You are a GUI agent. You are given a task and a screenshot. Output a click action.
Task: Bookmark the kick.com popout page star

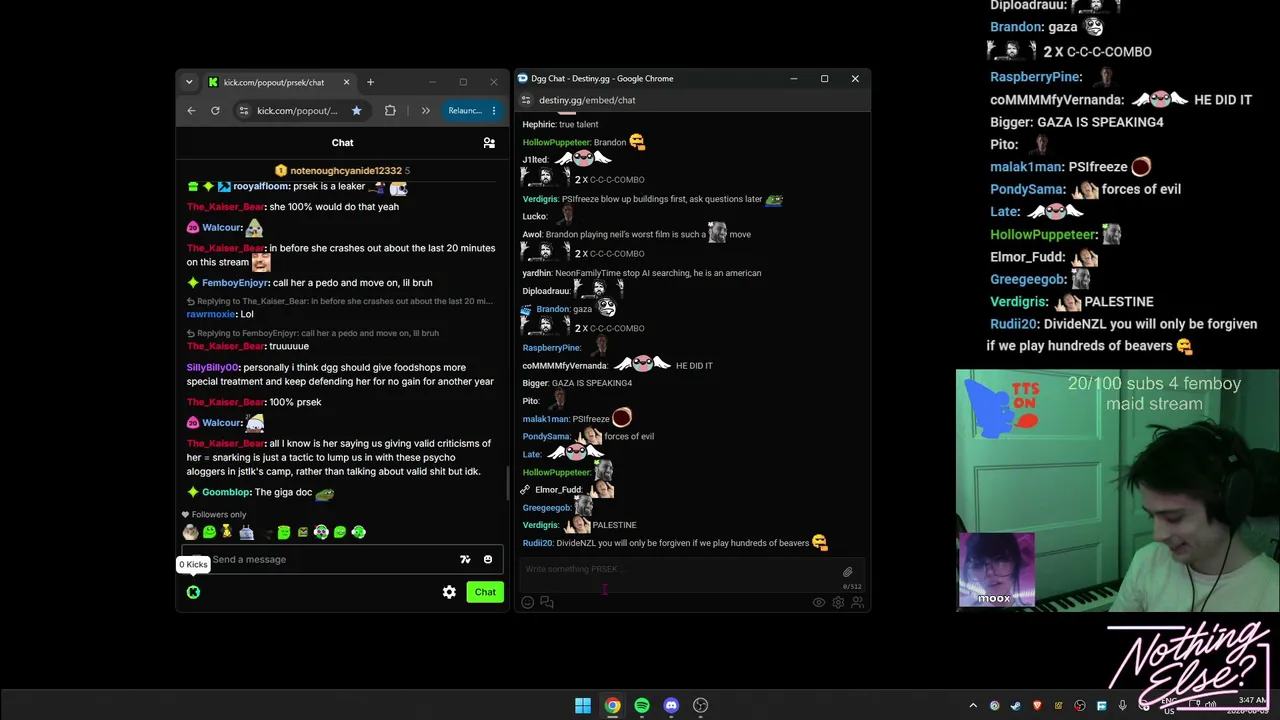tap(356, 110)
